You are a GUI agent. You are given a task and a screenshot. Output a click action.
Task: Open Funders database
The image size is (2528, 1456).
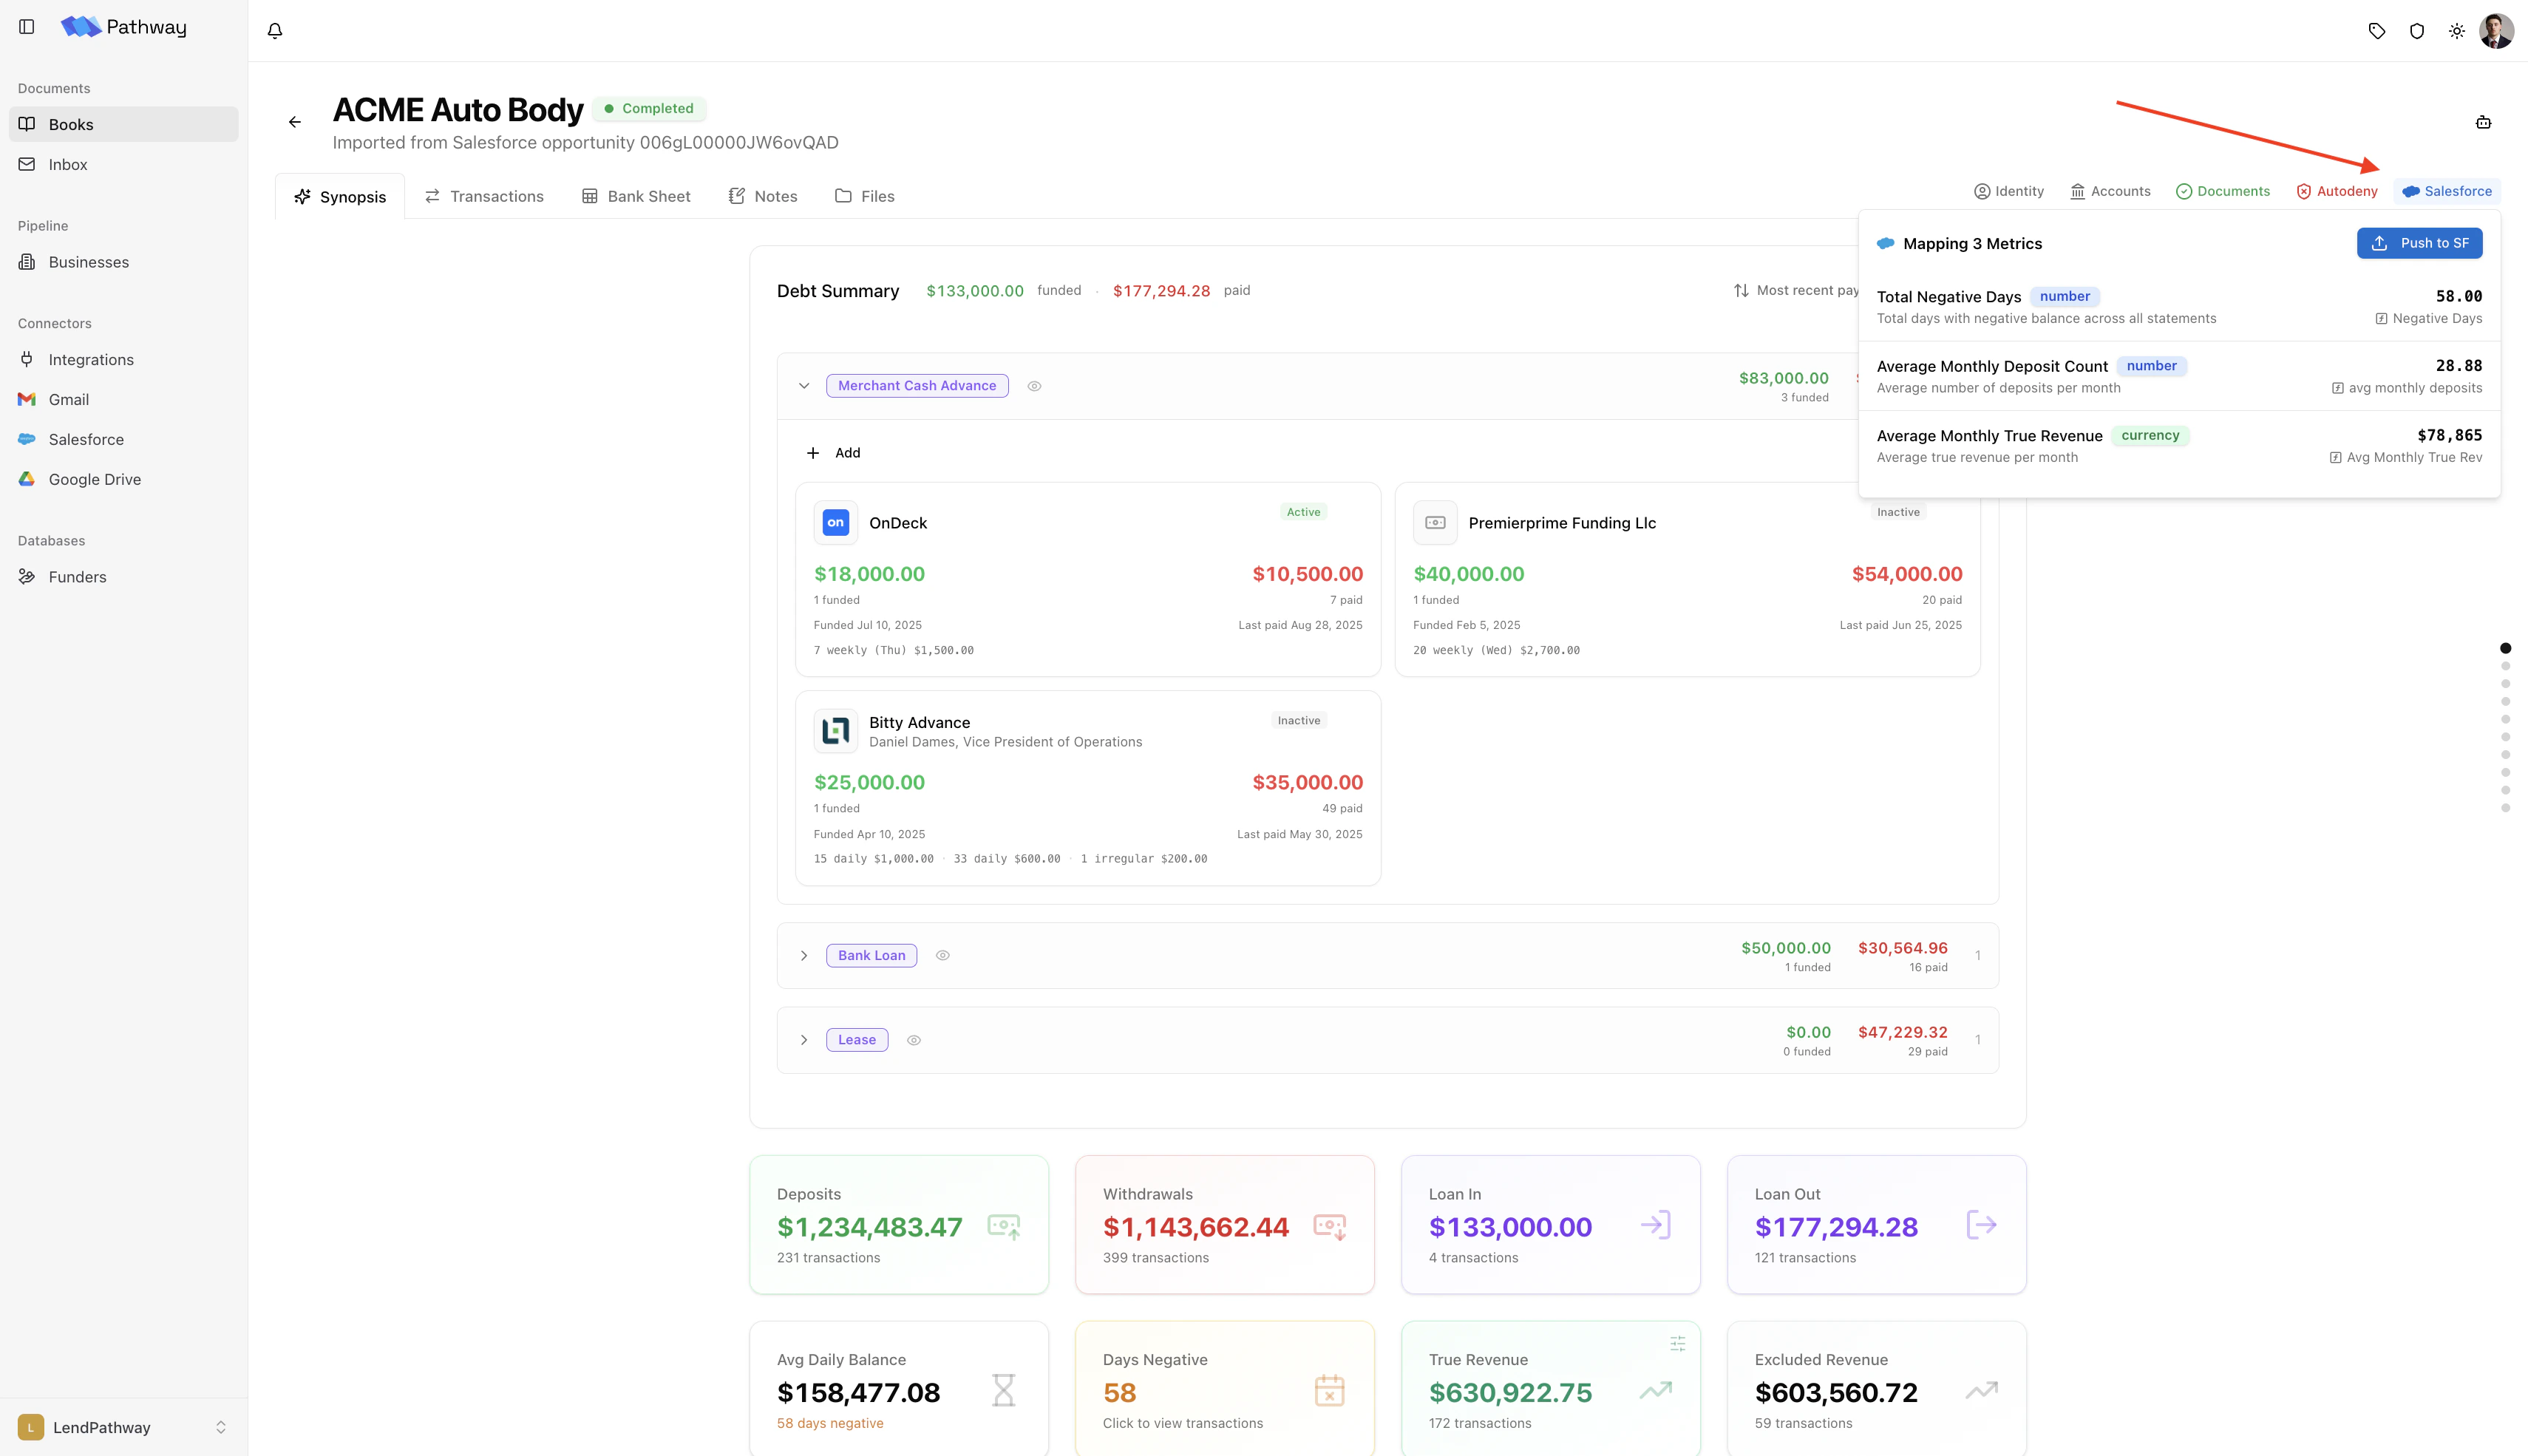tap(124, 576)
